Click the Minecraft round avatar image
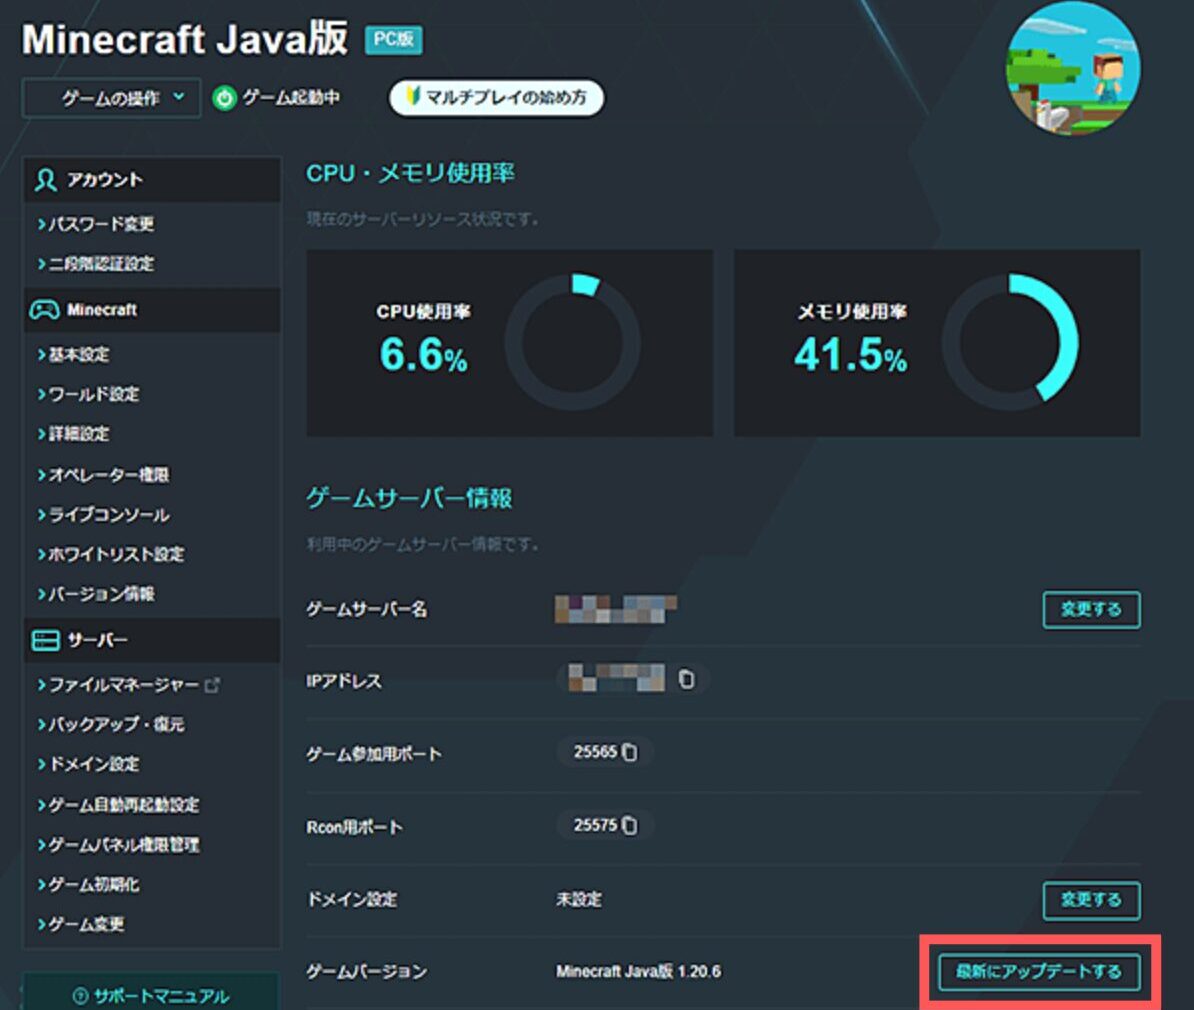 [x=1073, y=69]
